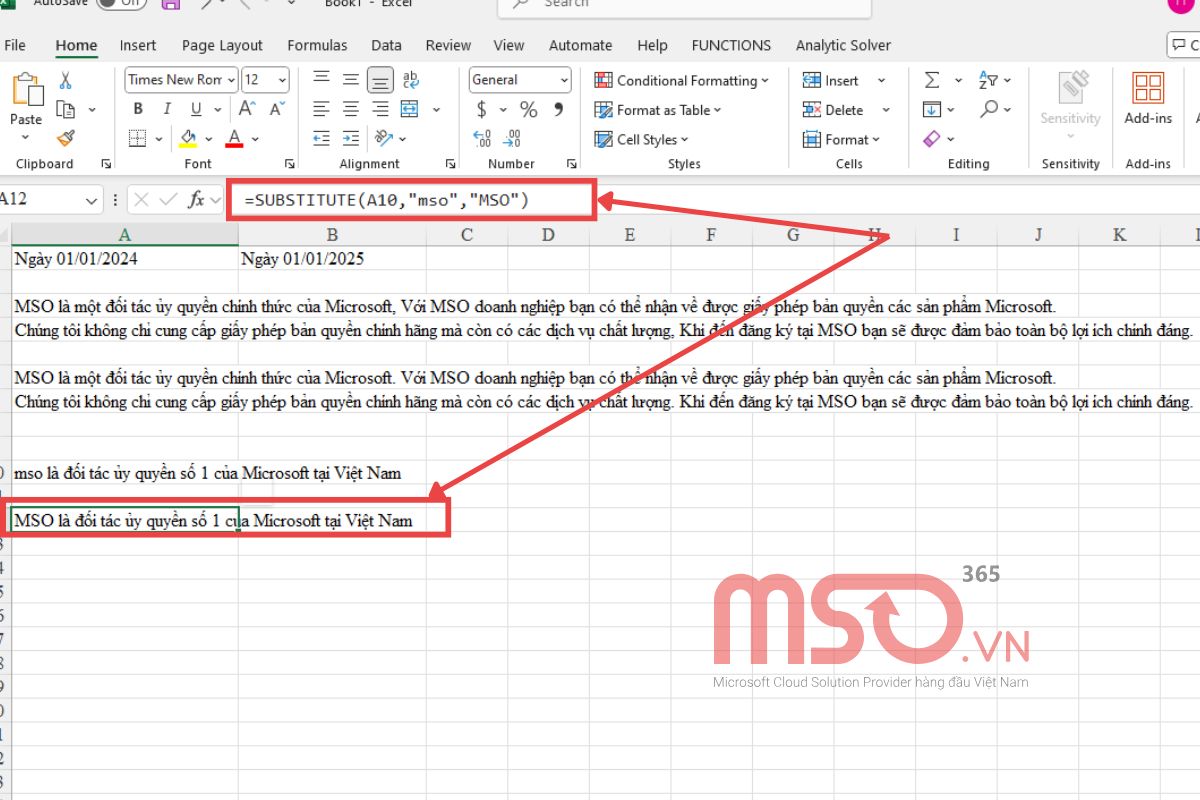The height and width of the screenshot is (800, 1200).
Task: Align text right
Action: coord(380,109)
